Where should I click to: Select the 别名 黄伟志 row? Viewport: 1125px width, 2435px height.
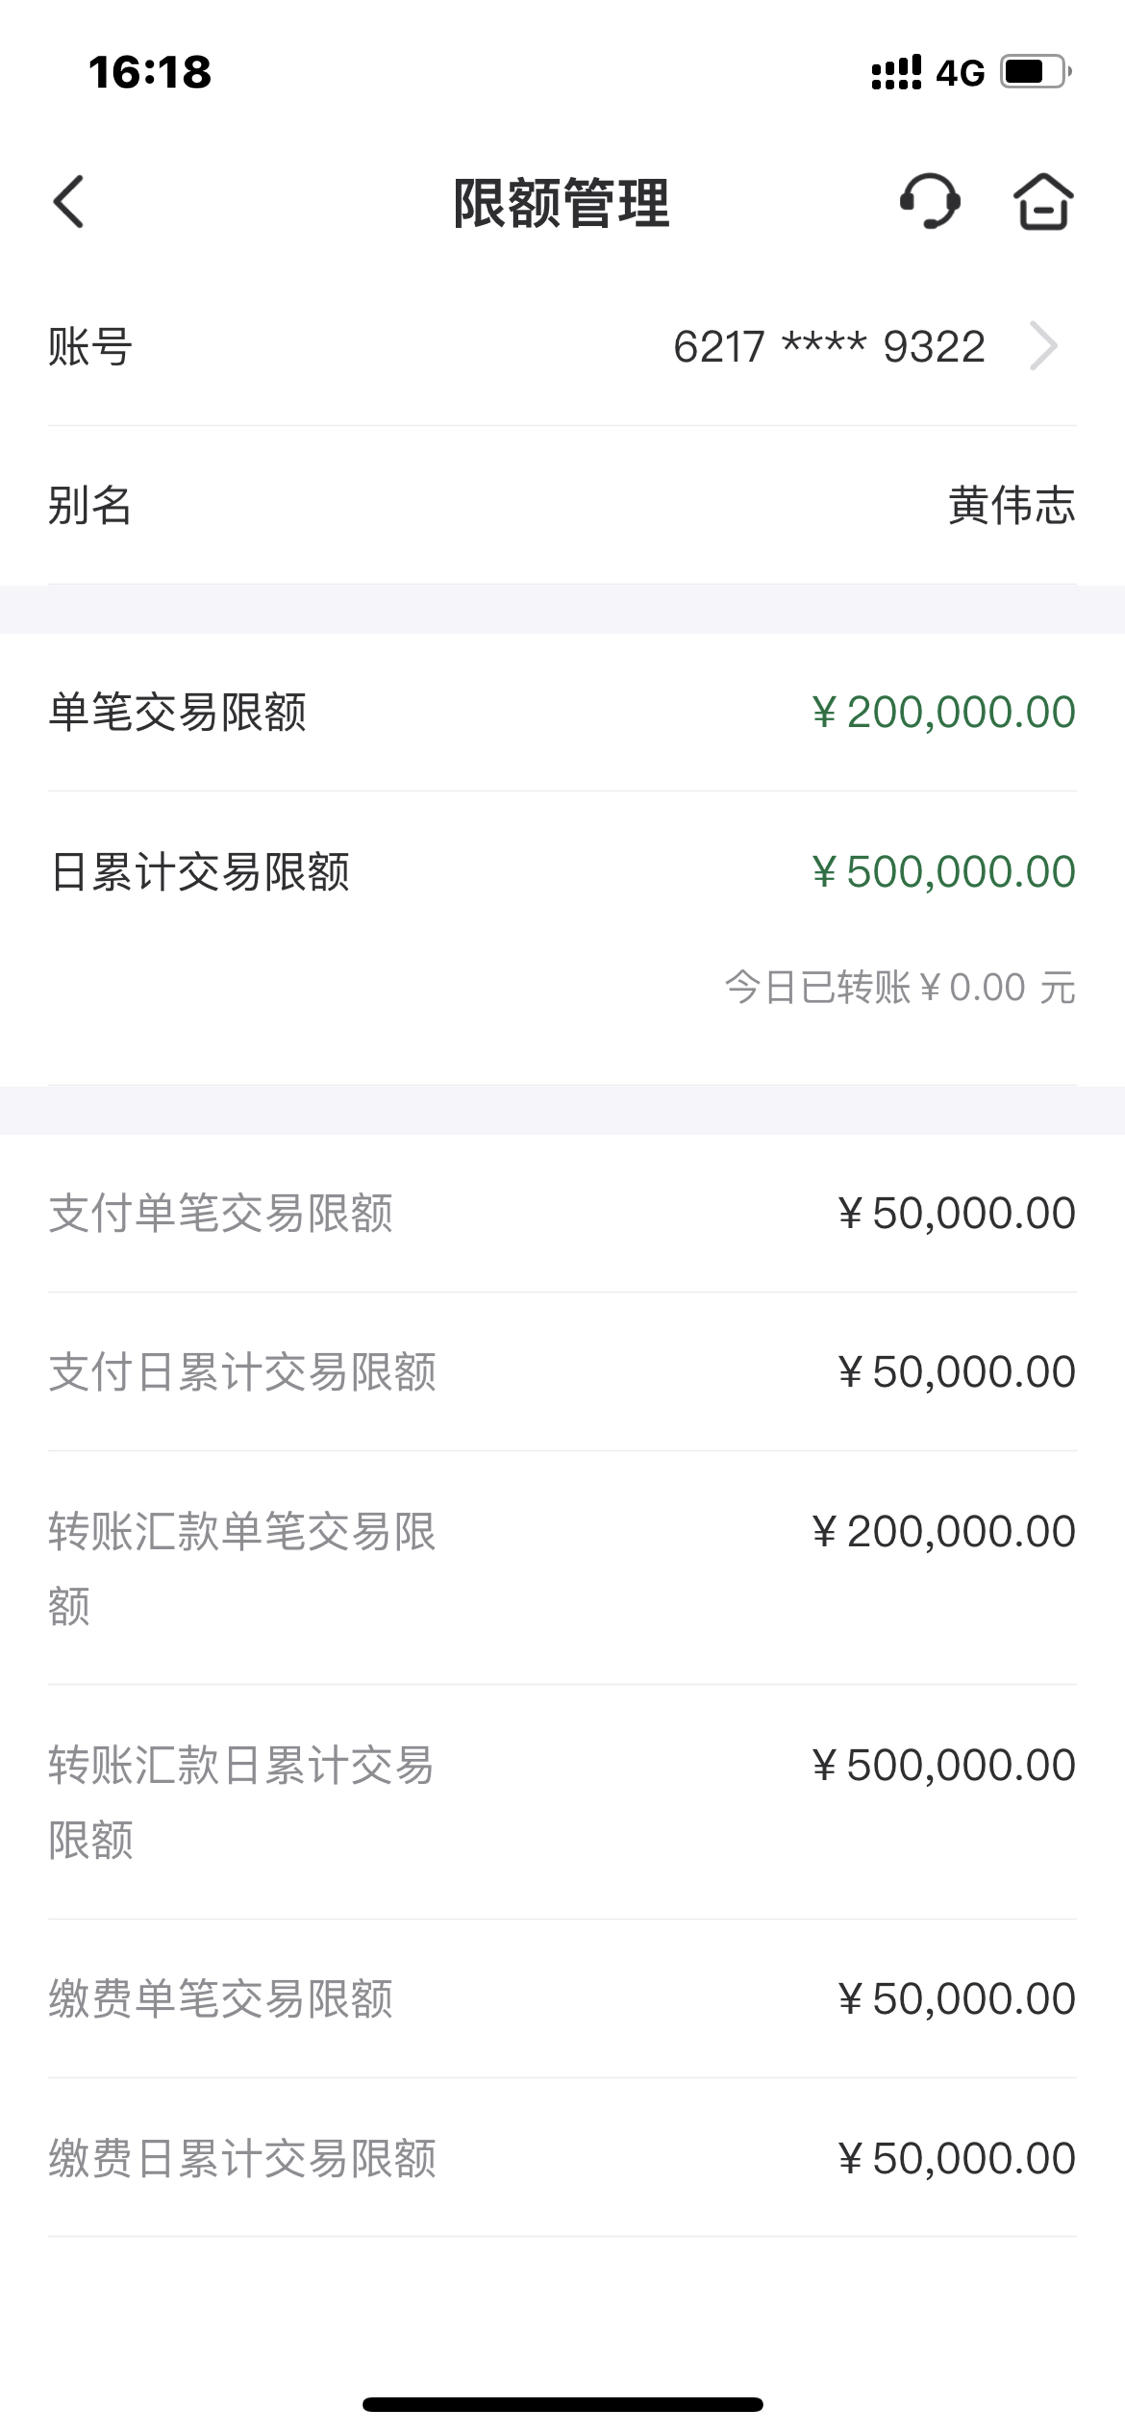tap(562, 505)
